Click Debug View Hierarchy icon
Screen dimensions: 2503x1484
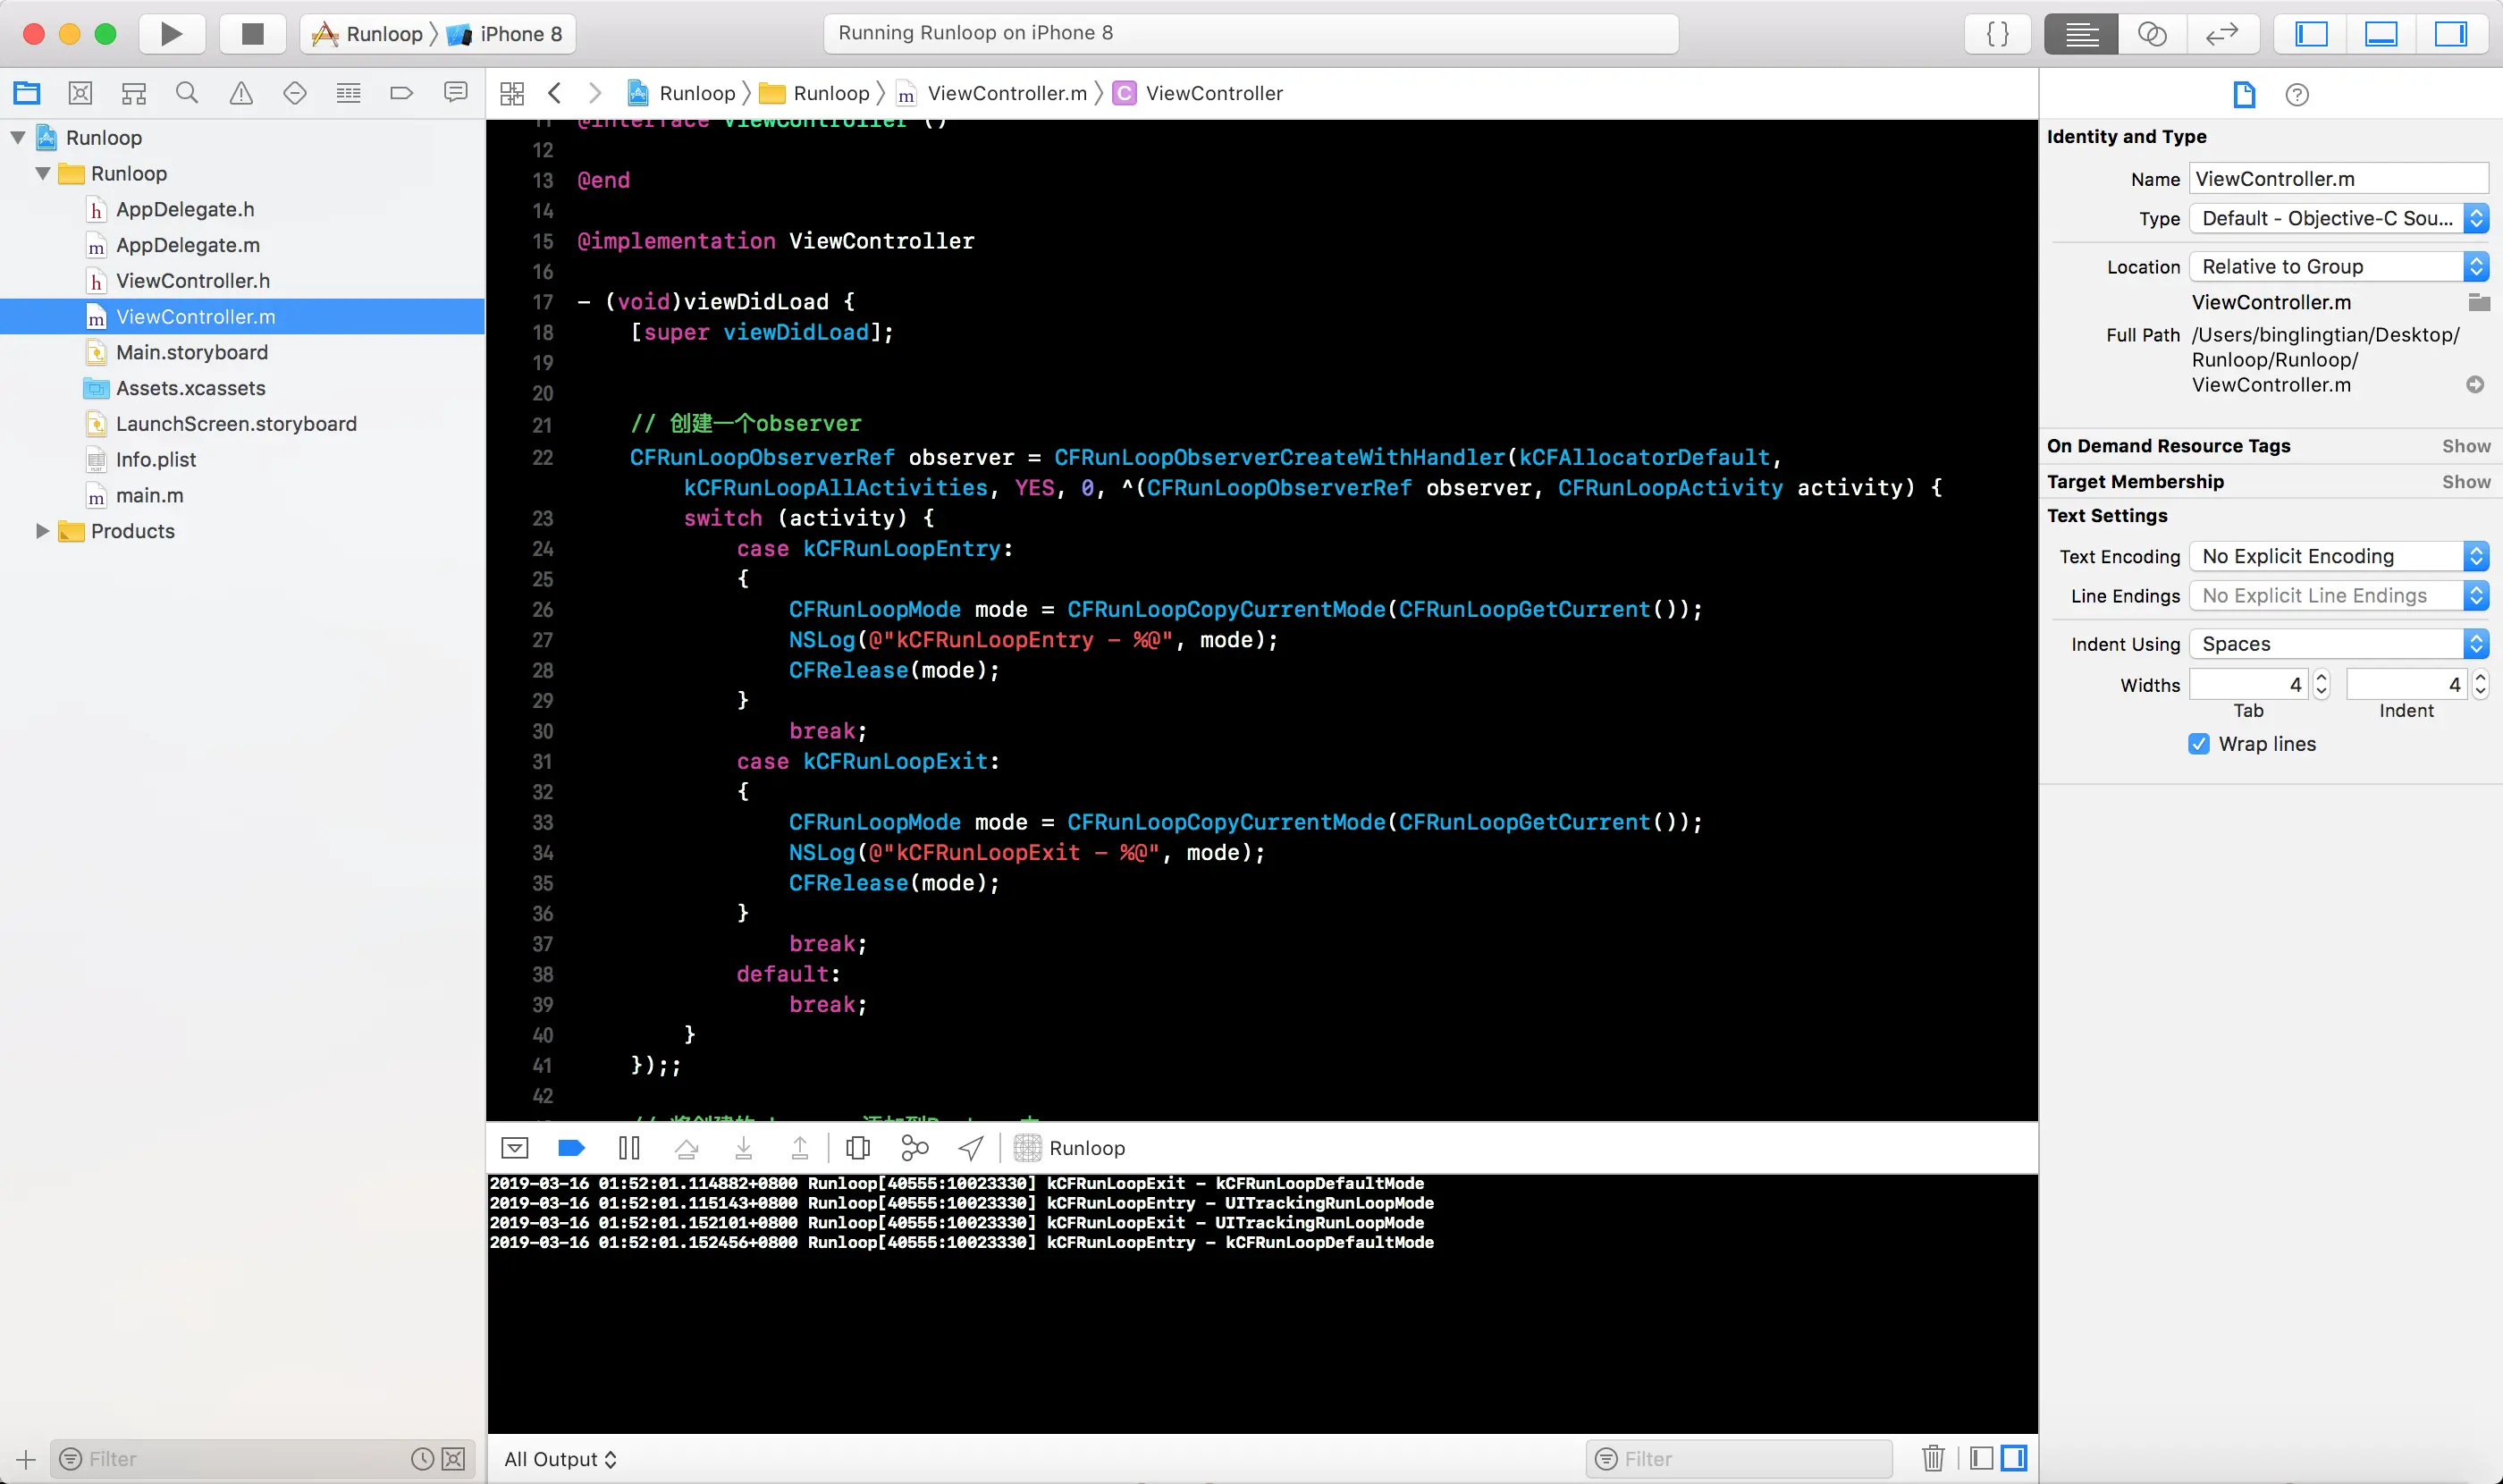click(858, 1148)
